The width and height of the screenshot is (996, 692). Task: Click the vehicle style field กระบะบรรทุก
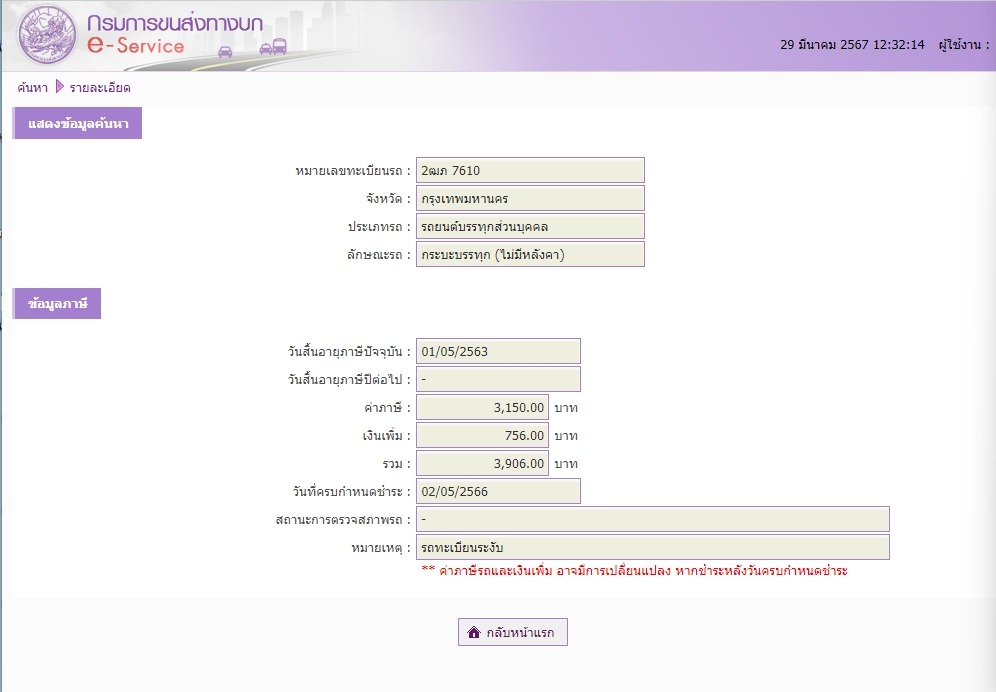(x=530, y=254)
